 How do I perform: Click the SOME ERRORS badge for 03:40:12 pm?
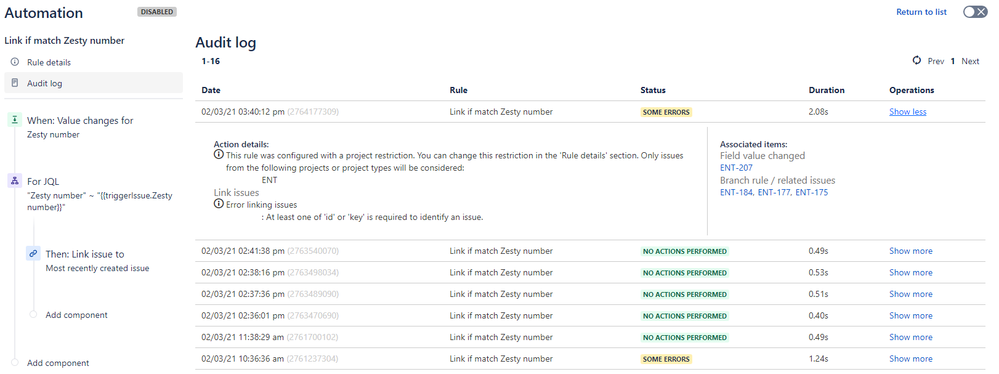pos(666,112)
